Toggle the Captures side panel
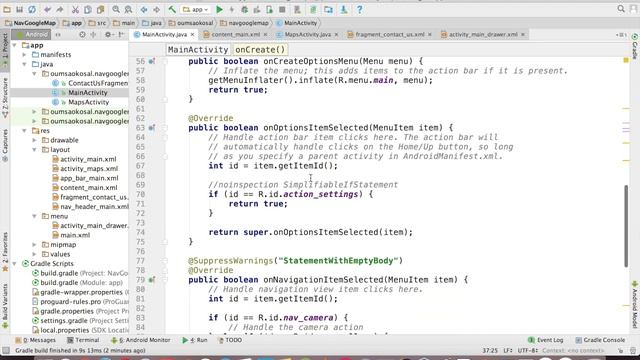The image size is (640, 360). pyautogui.click(x=5, y=146)
